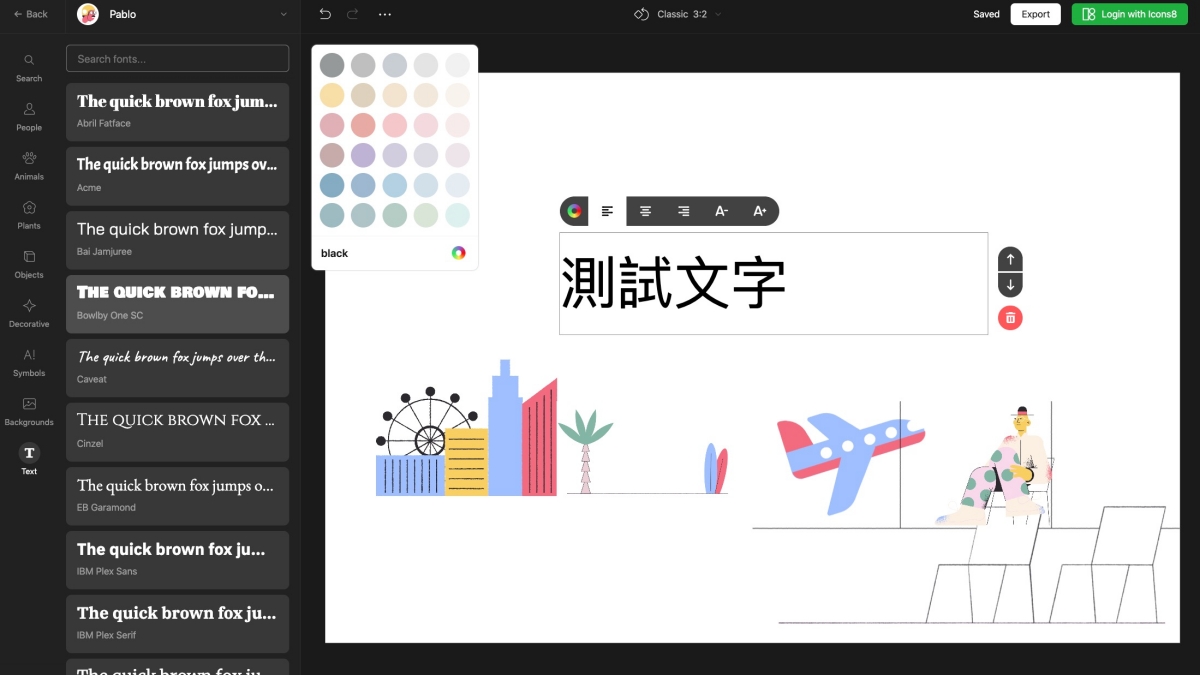Open the Animals illustrations category
1200x675 pixels.
29,166
